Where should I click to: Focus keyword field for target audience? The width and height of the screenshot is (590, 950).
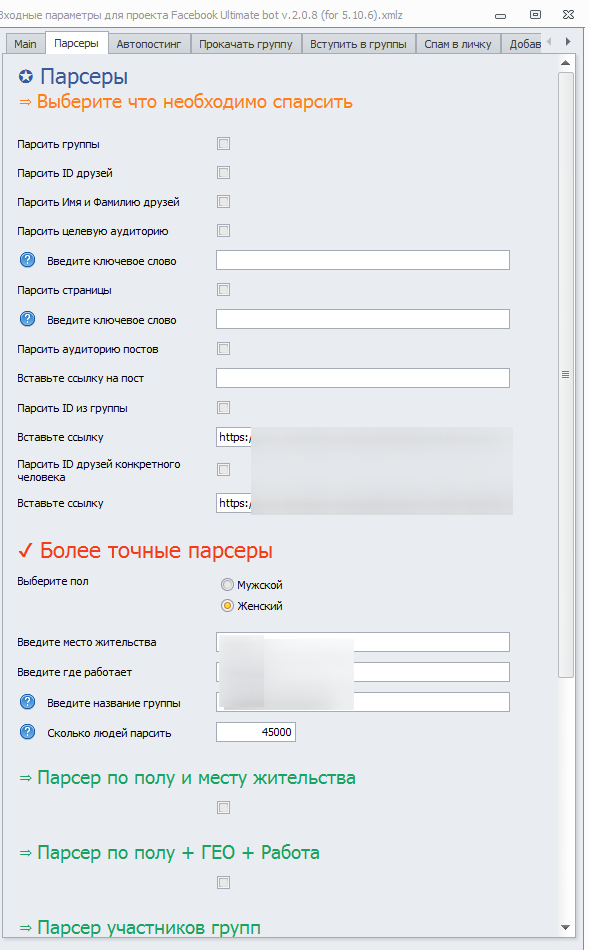point(363,261)
